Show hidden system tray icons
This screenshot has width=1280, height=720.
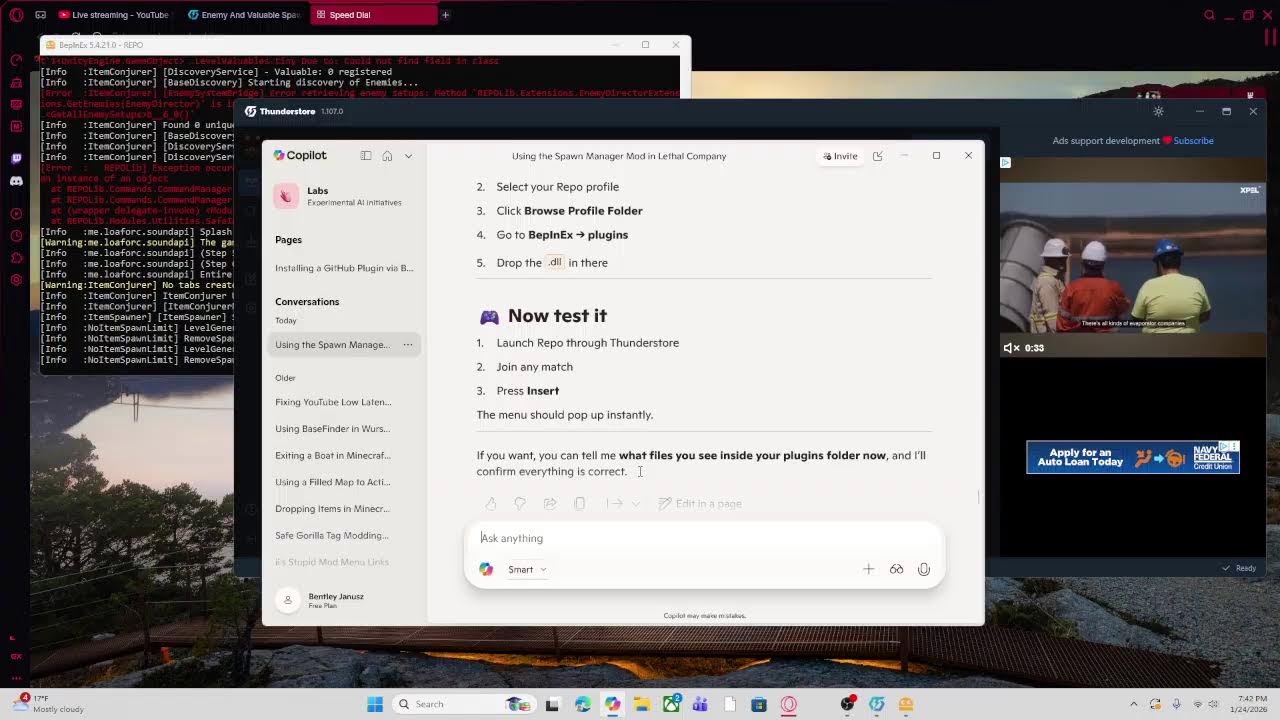1133,704
